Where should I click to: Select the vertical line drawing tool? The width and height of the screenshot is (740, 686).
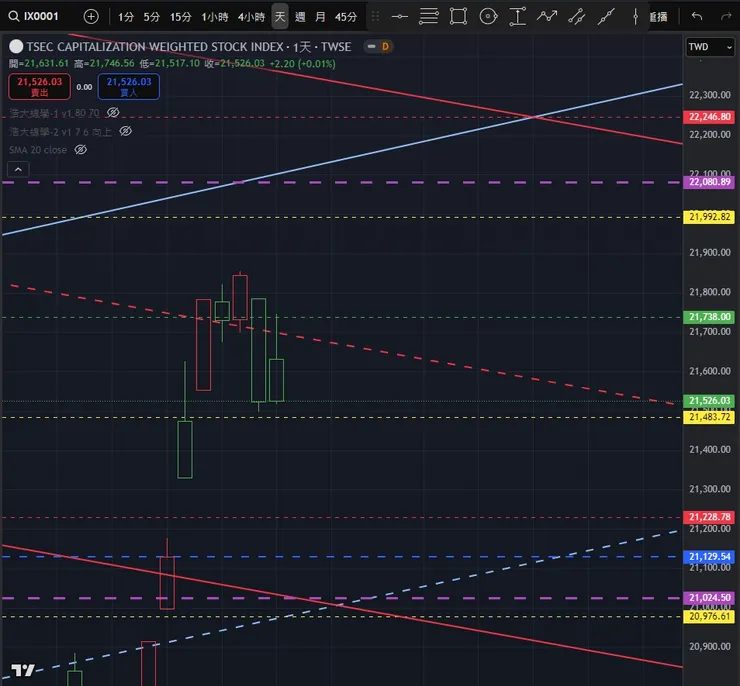(x=635, y=17)
